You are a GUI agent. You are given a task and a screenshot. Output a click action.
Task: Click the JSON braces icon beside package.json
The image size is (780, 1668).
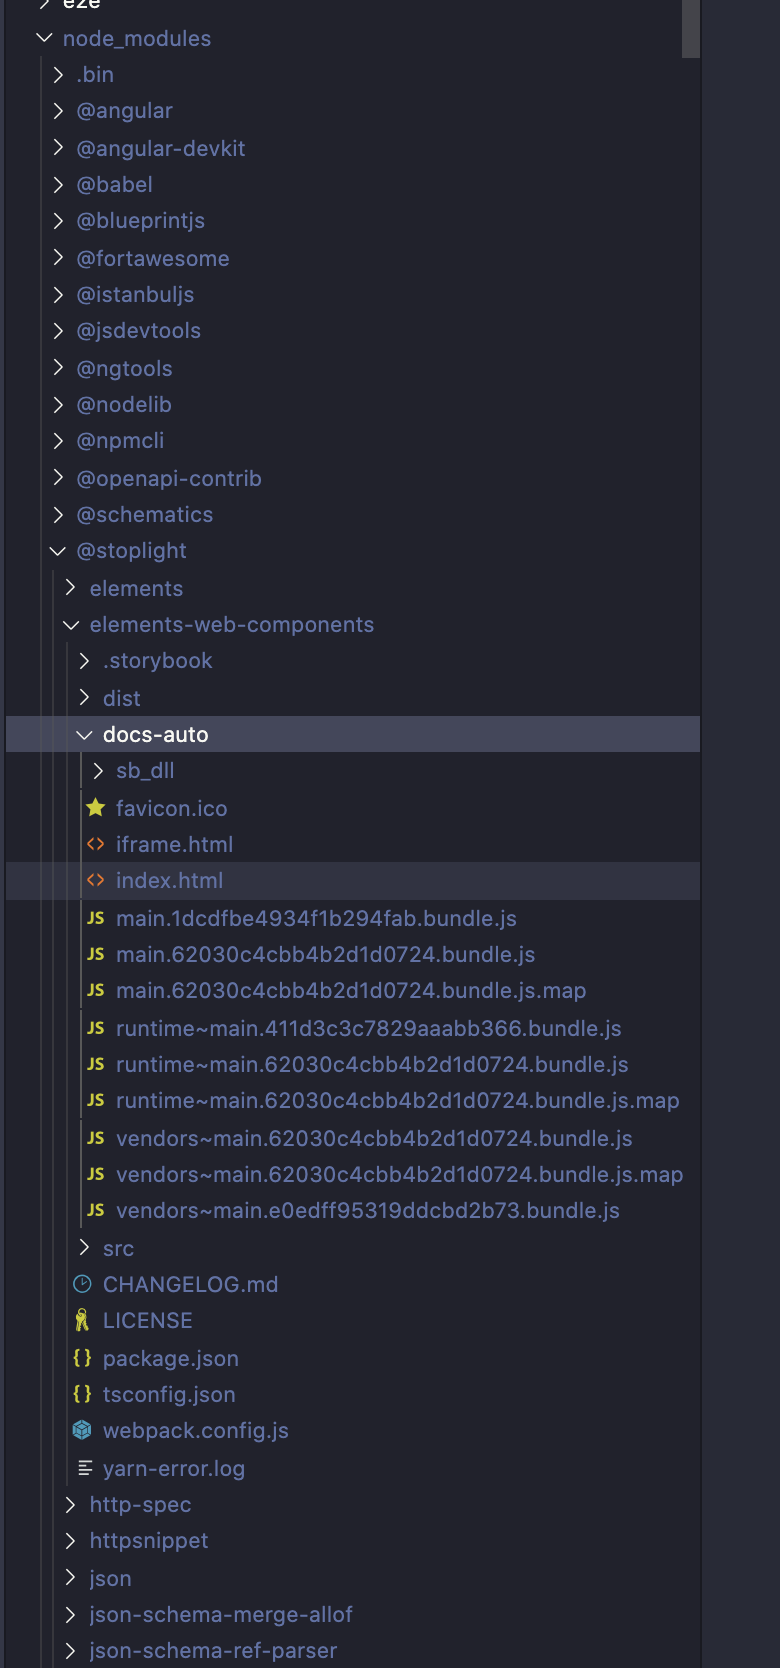click(x=81, y=1358)
